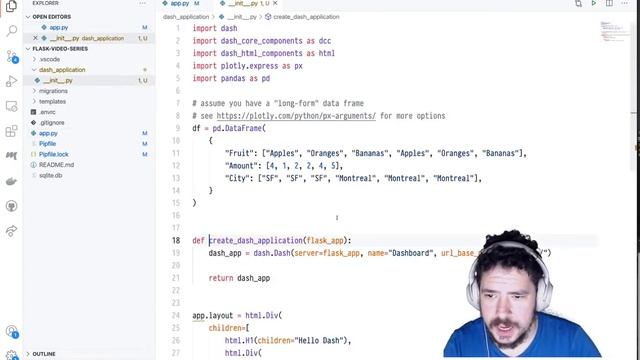Open the Accounts icon with badge

click(11, 331)
